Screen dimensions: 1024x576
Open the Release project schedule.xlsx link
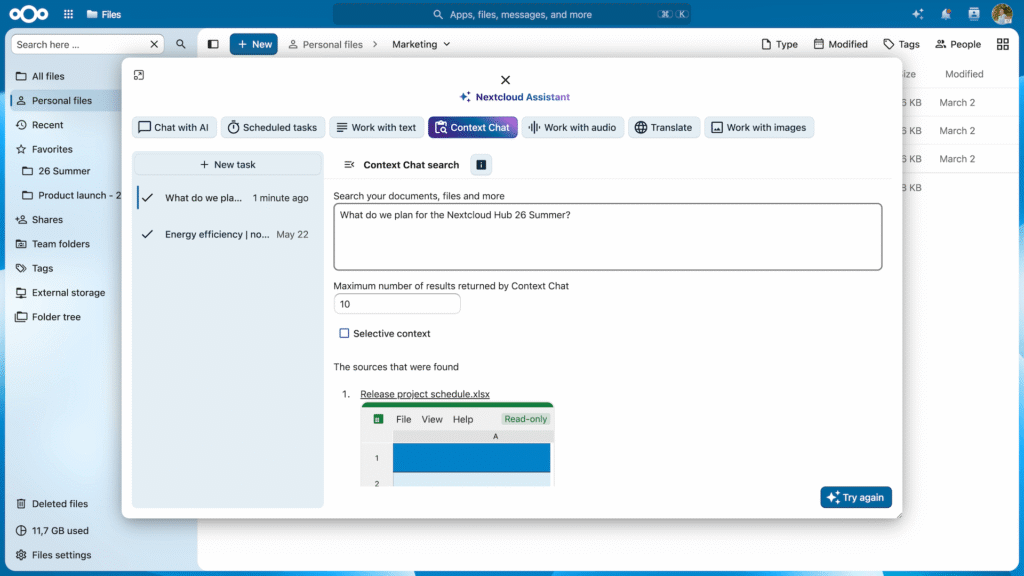(424, 394)
